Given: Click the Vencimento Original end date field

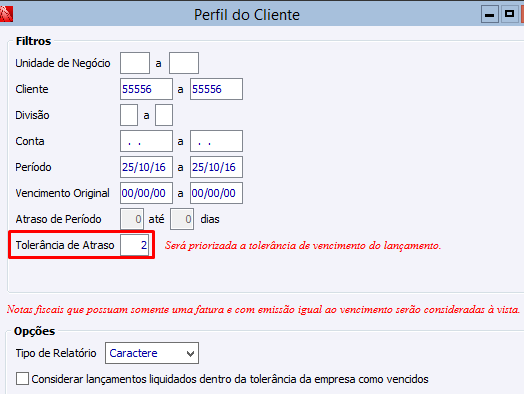Looking at the screenshot, I should [217, 193].
